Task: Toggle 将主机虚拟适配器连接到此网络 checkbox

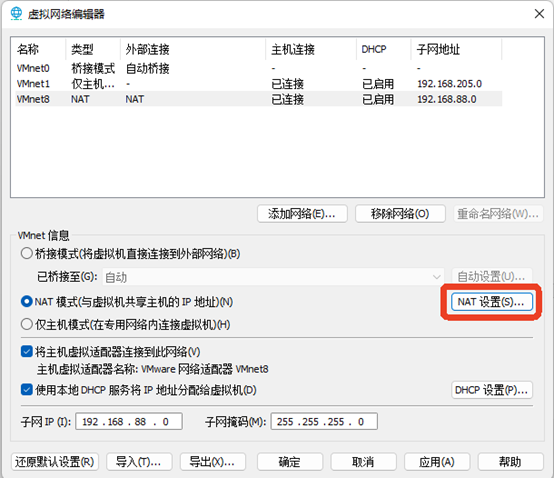Action: [27, 352]
